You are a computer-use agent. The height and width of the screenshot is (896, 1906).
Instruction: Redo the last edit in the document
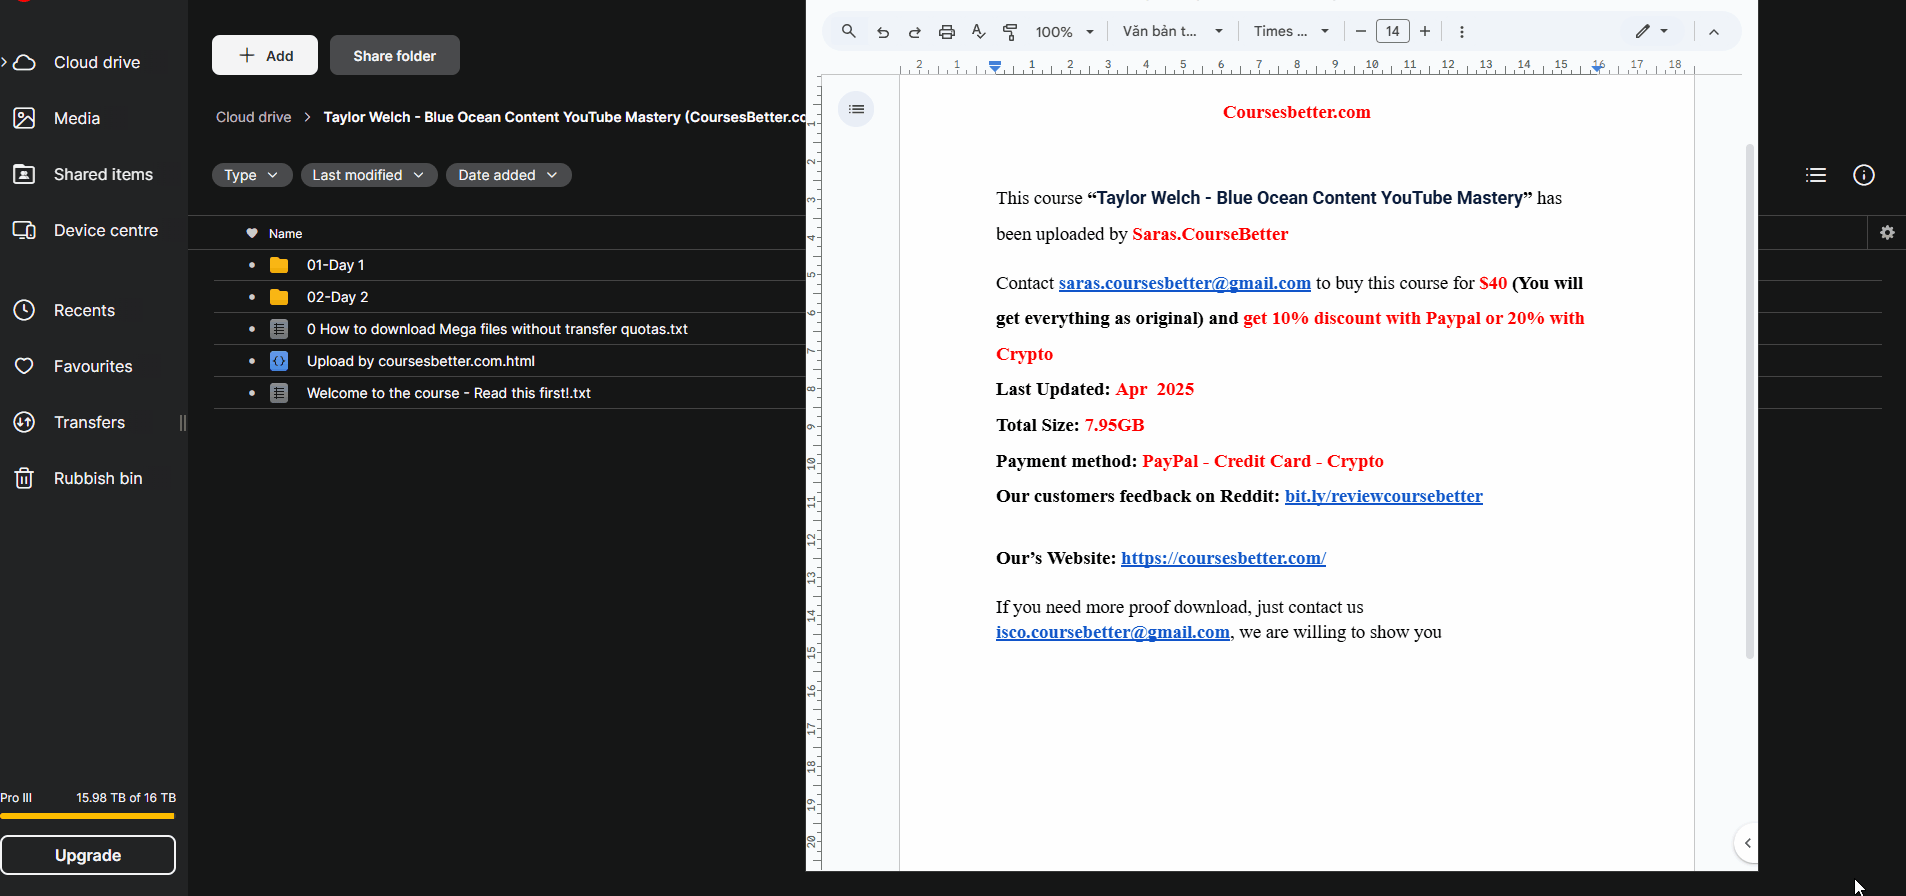[915, 32]
